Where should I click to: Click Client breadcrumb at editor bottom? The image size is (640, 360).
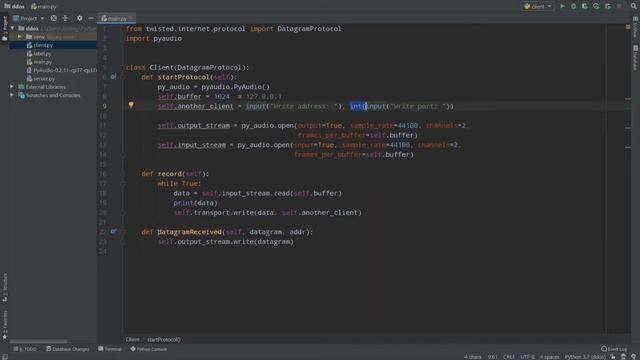click(132, 340)
